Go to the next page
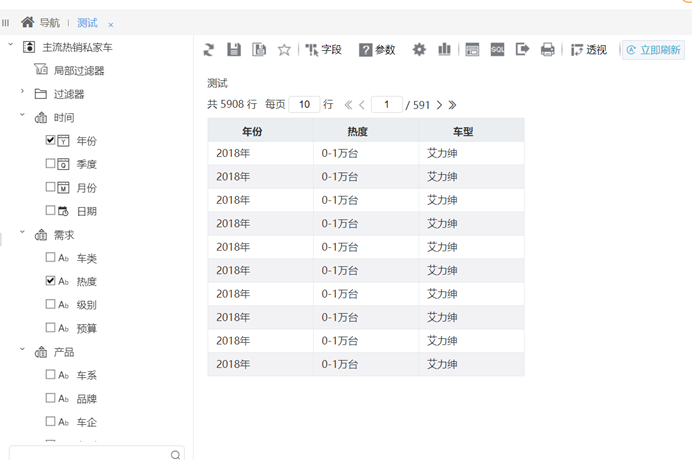The image size is (692, 460). [439, 105]
